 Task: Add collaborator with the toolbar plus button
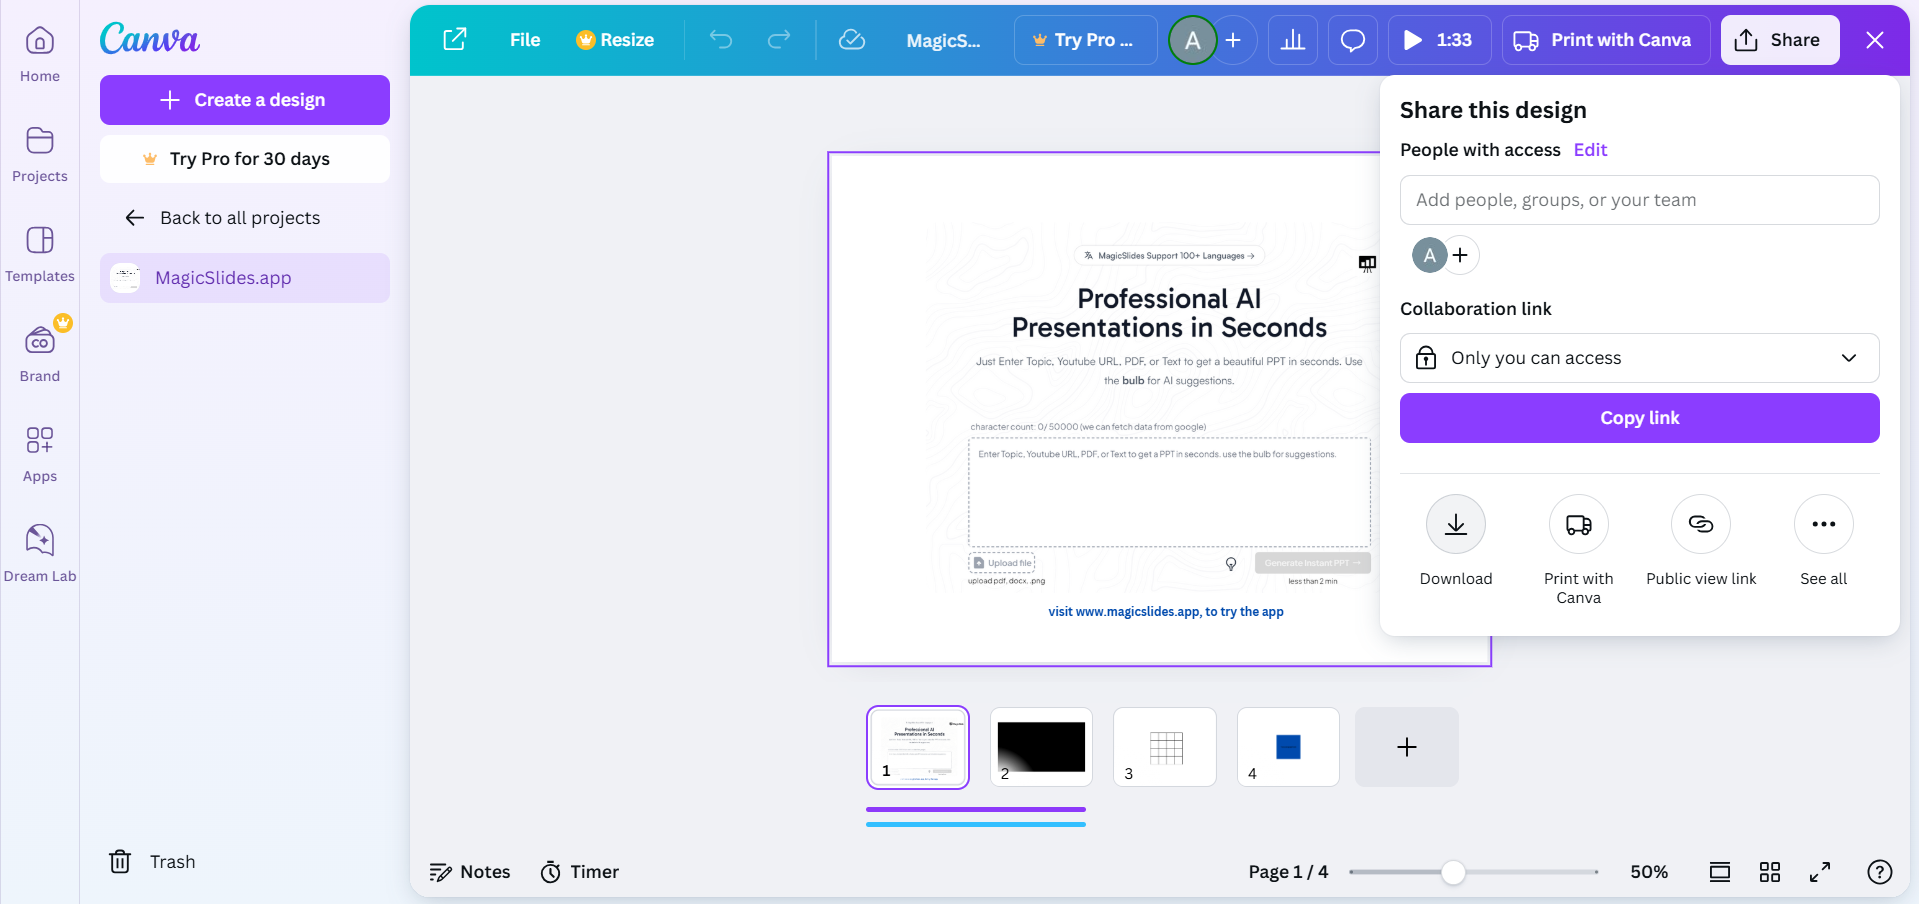tap(1234, 40)
